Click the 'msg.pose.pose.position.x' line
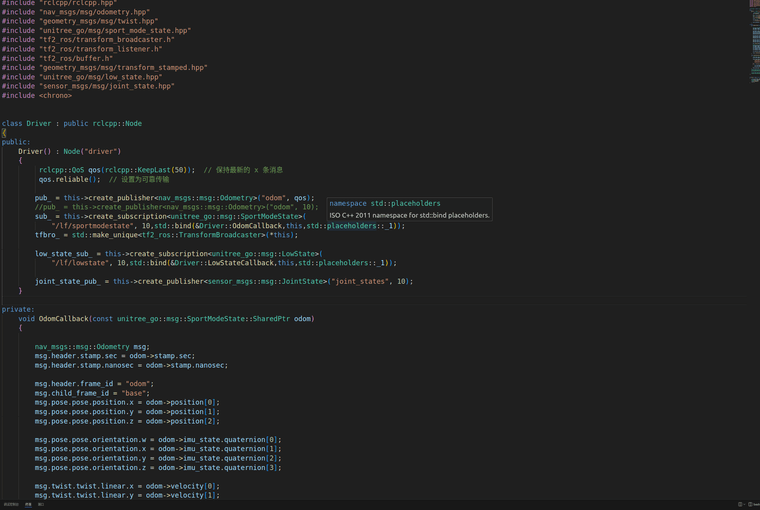Image resolution: width=760 pixels, height=510 pixels. 127,403
